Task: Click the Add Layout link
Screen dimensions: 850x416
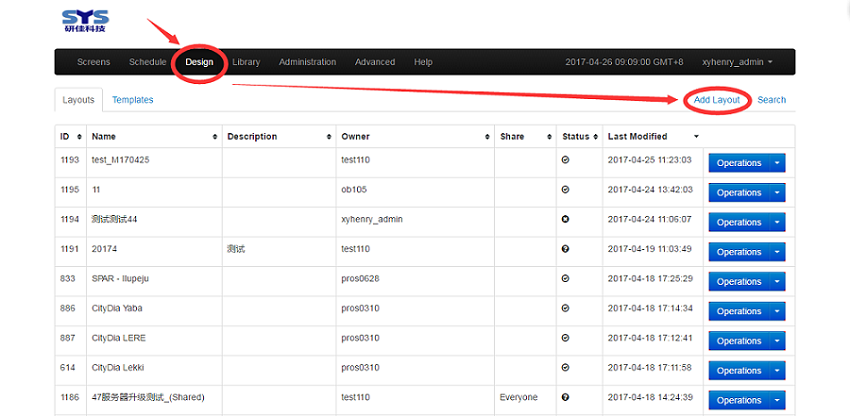Action: point(717,100)
